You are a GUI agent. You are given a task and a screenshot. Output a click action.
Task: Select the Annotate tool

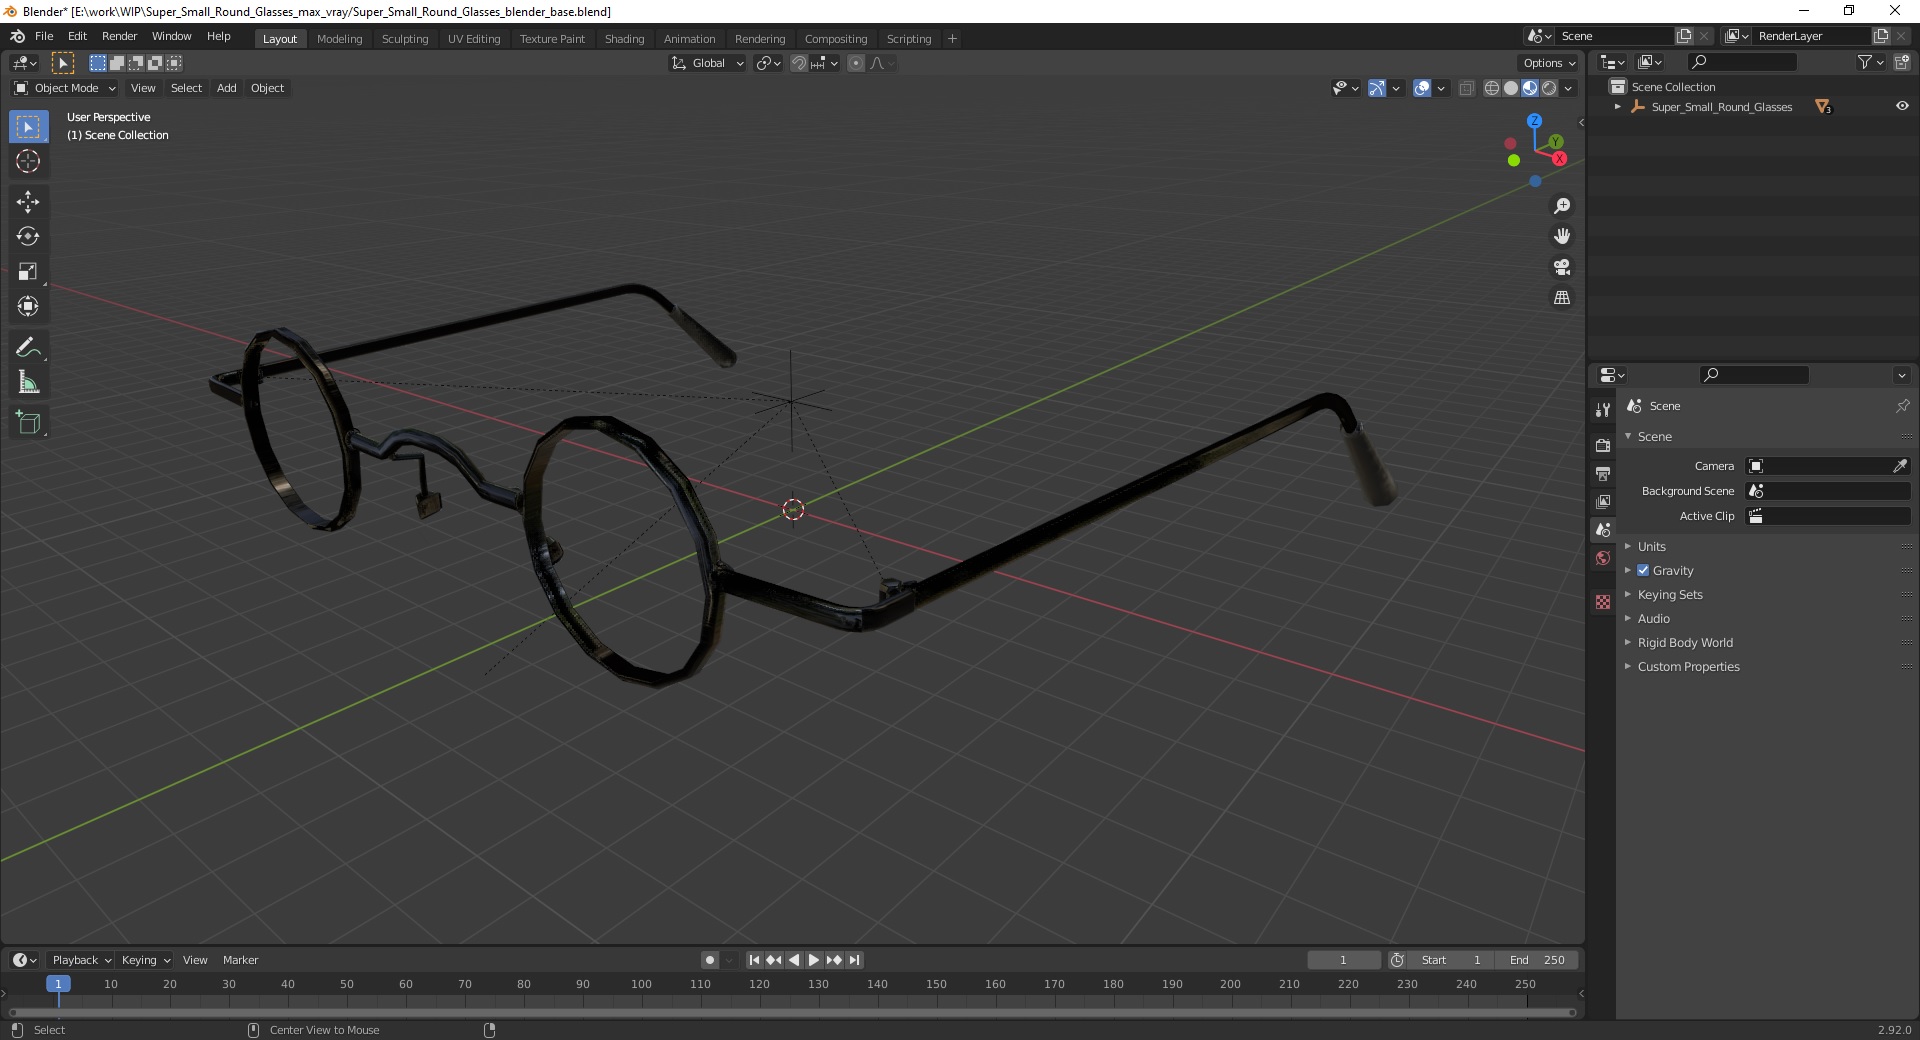(28, 348)
